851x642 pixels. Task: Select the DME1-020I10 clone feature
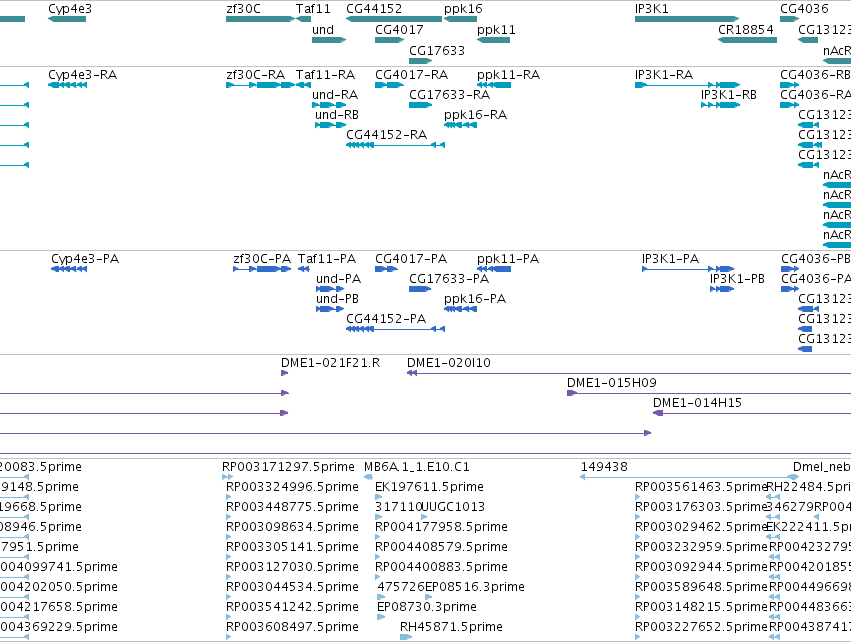tap(629, 373)
